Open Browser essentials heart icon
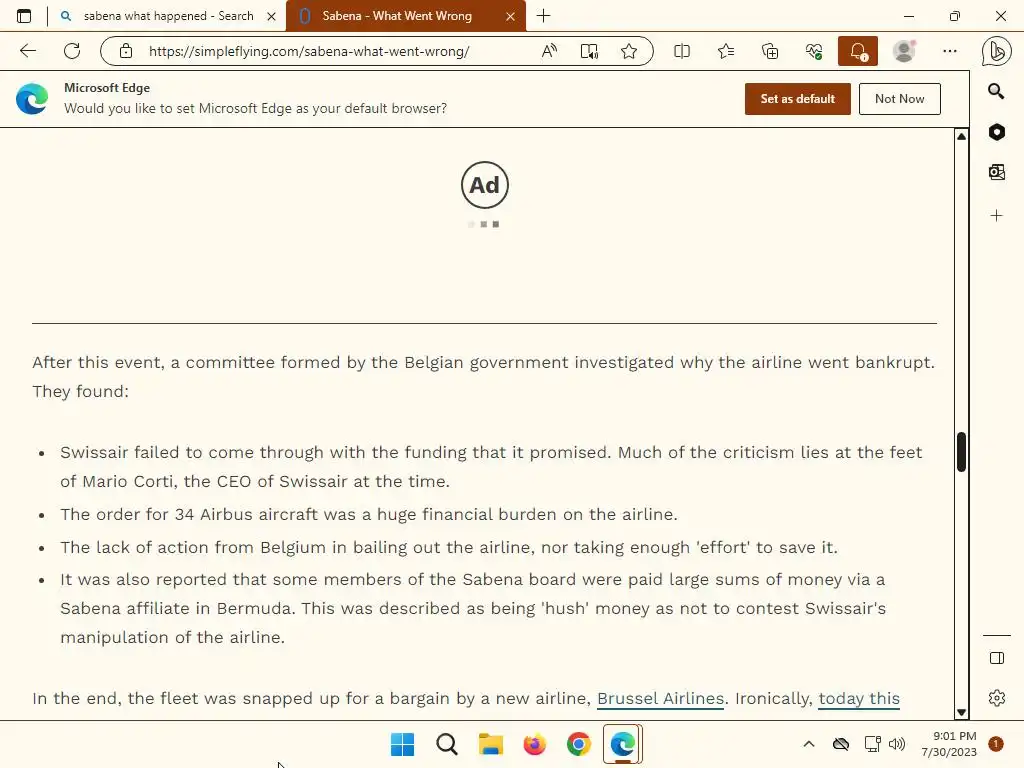 814,51
